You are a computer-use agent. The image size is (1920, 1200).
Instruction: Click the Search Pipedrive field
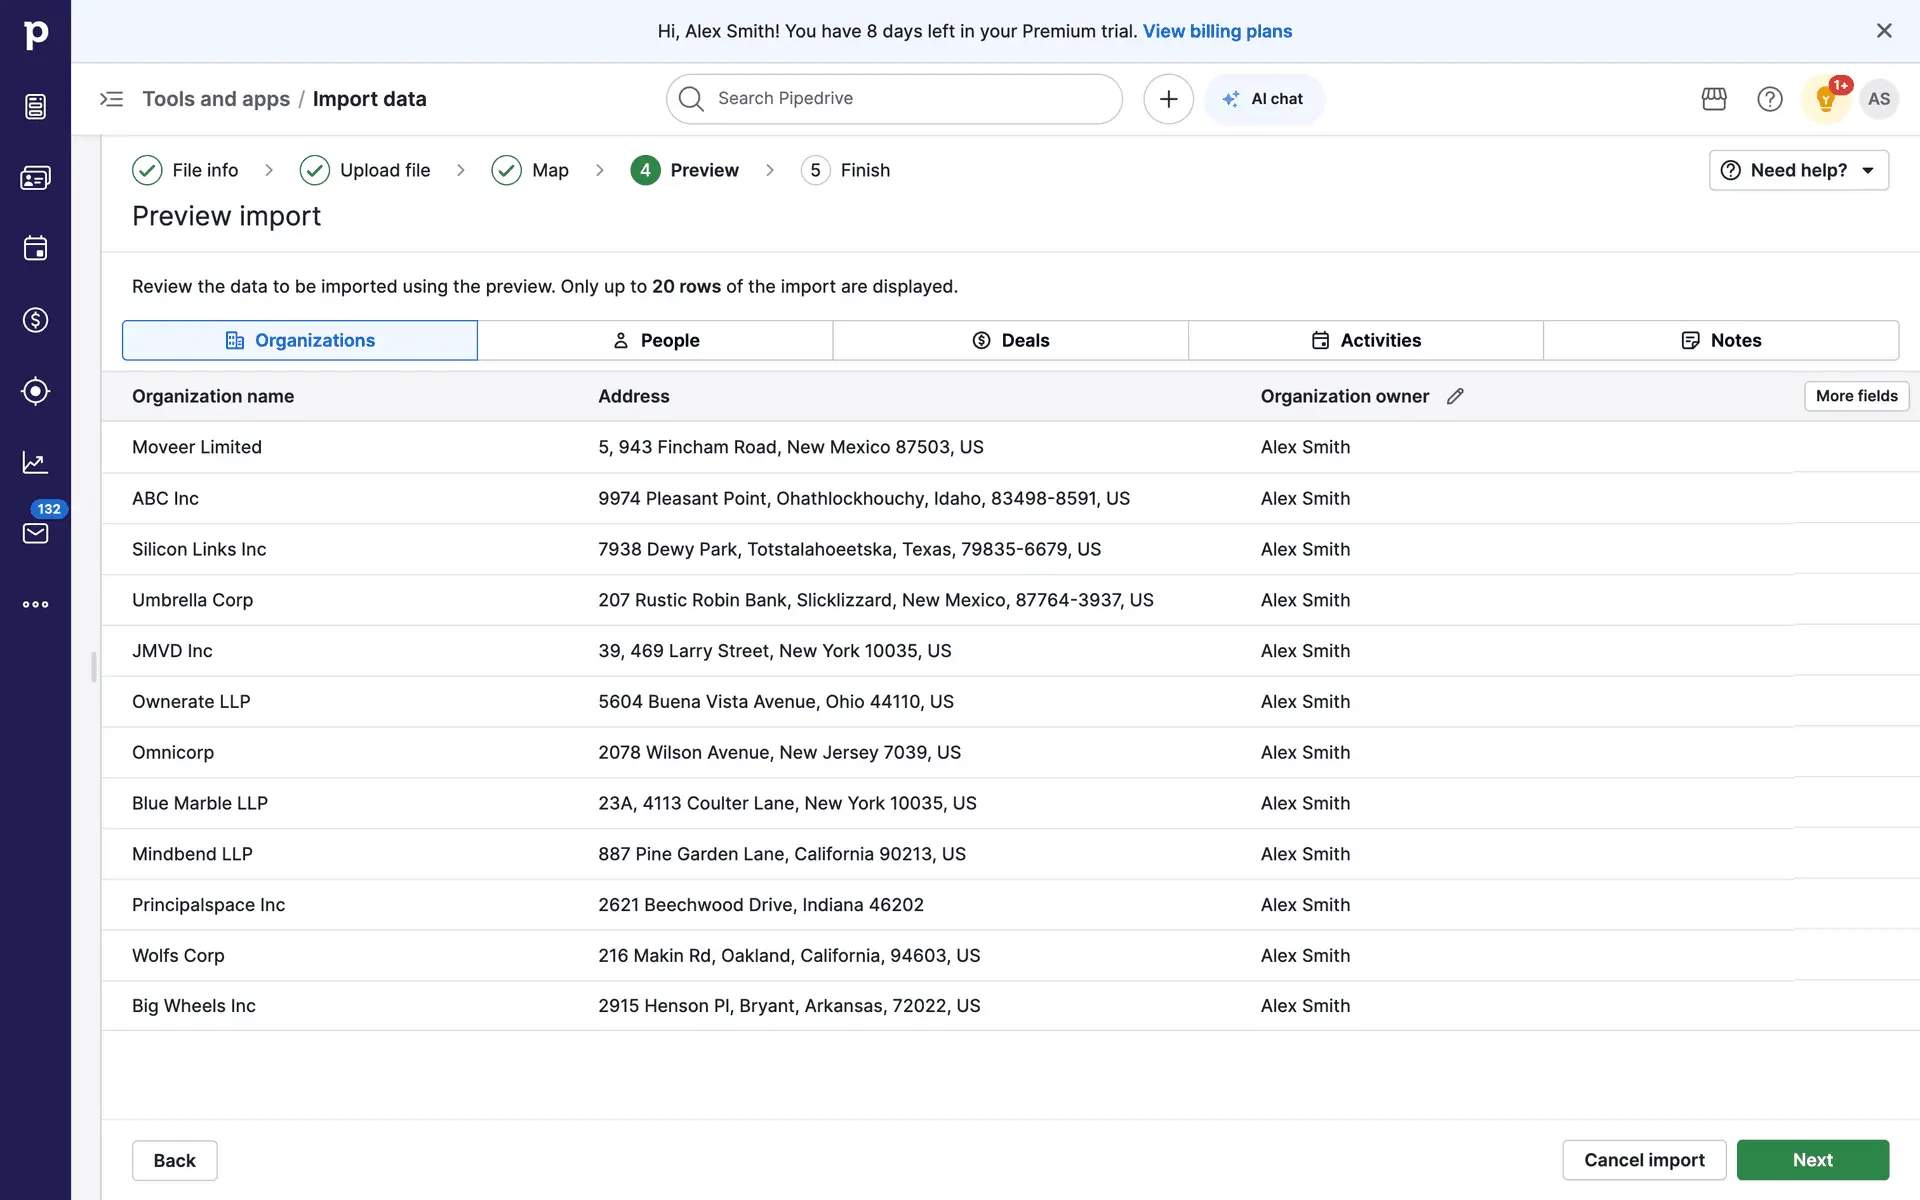(x=893, y=99)
